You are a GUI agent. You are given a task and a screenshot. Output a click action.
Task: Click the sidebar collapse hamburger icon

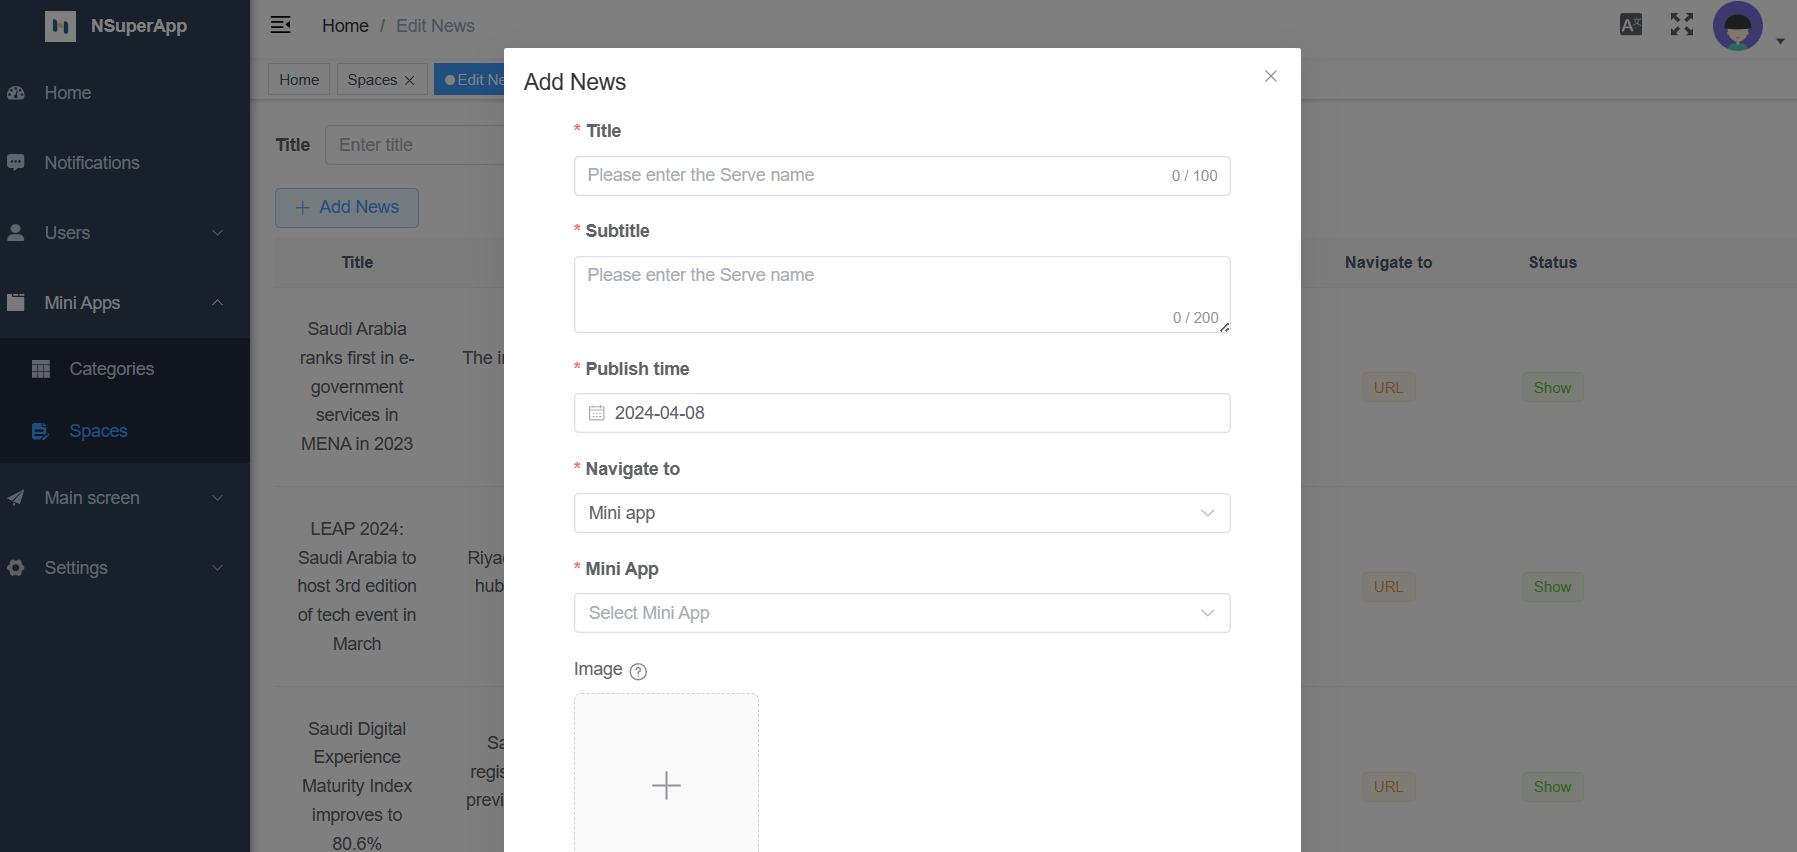pyautogui.click(x=281, y=25)
